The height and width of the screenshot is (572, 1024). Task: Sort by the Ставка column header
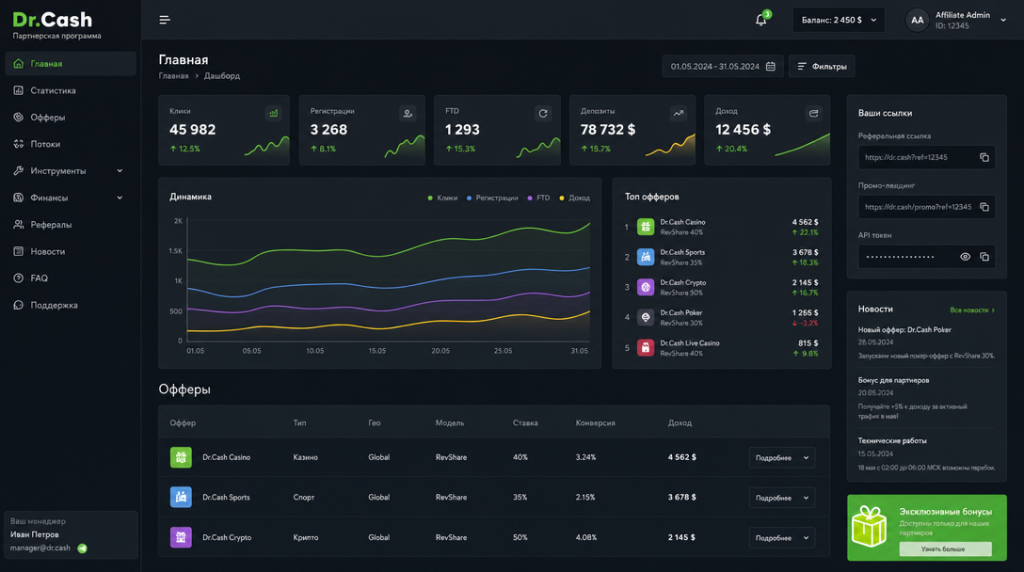525,423
